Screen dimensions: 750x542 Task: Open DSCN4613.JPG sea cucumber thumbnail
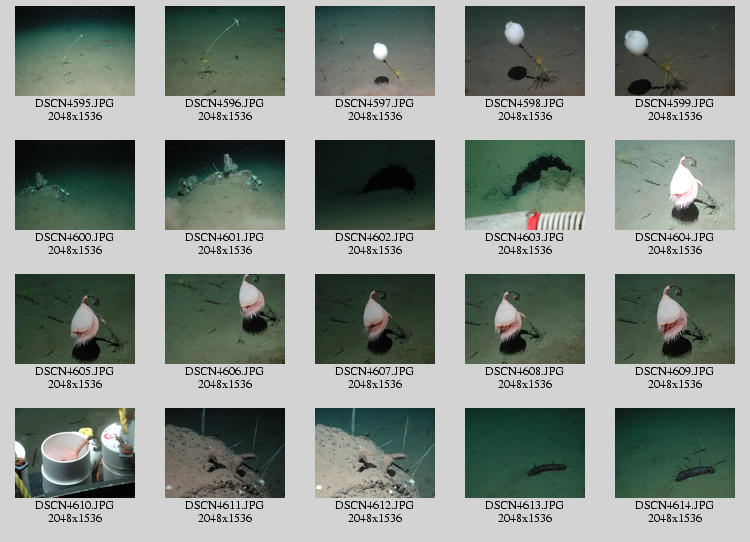525,453
